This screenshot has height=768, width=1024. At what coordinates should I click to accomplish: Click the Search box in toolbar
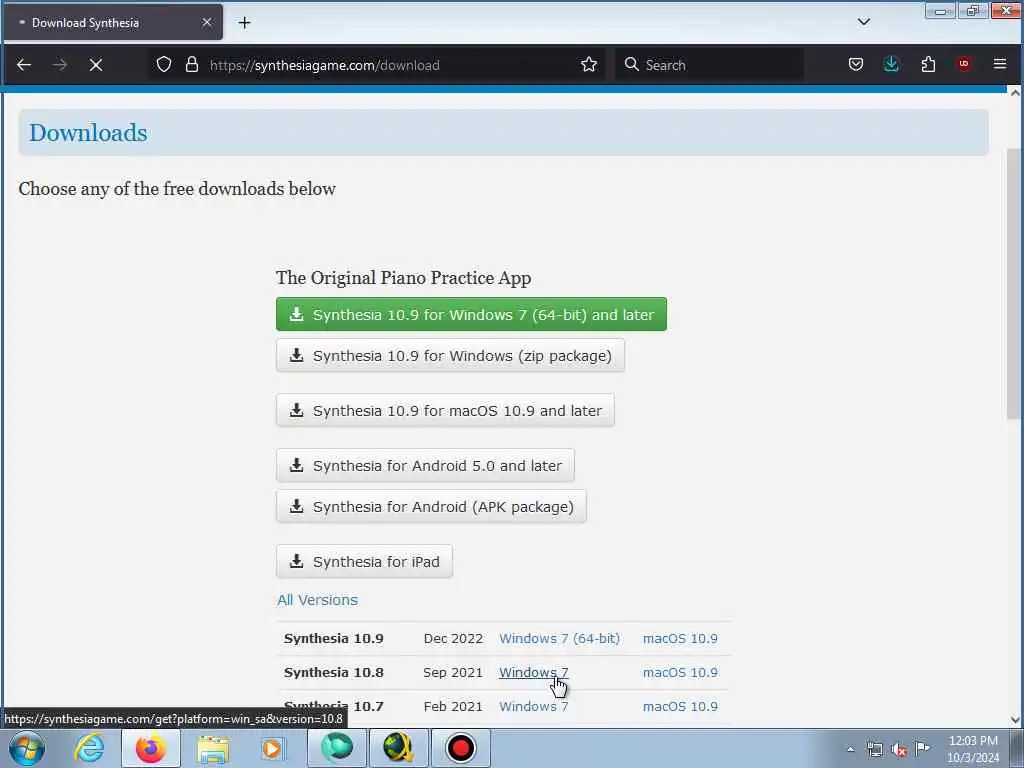(x=709, y=65)
